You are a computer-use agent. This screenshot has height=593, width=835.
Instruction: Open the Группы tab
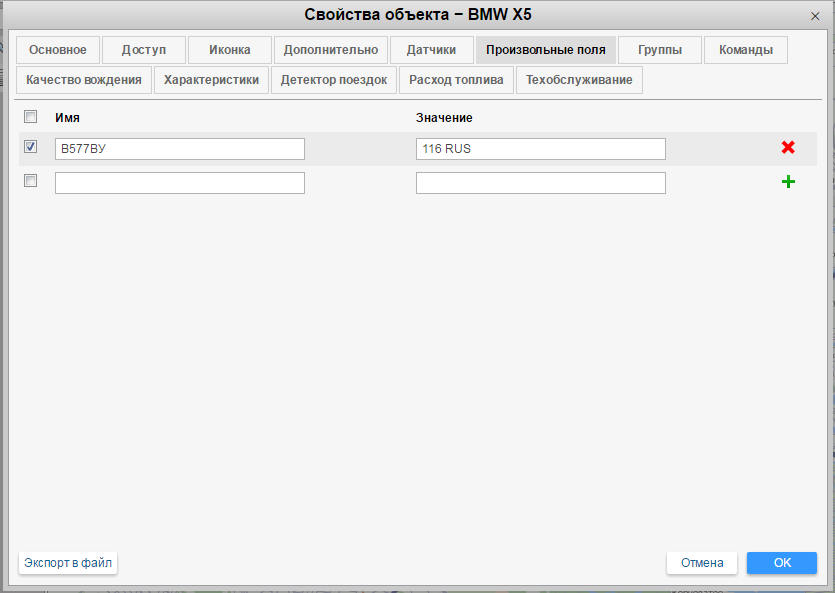(x=660, y=50)
